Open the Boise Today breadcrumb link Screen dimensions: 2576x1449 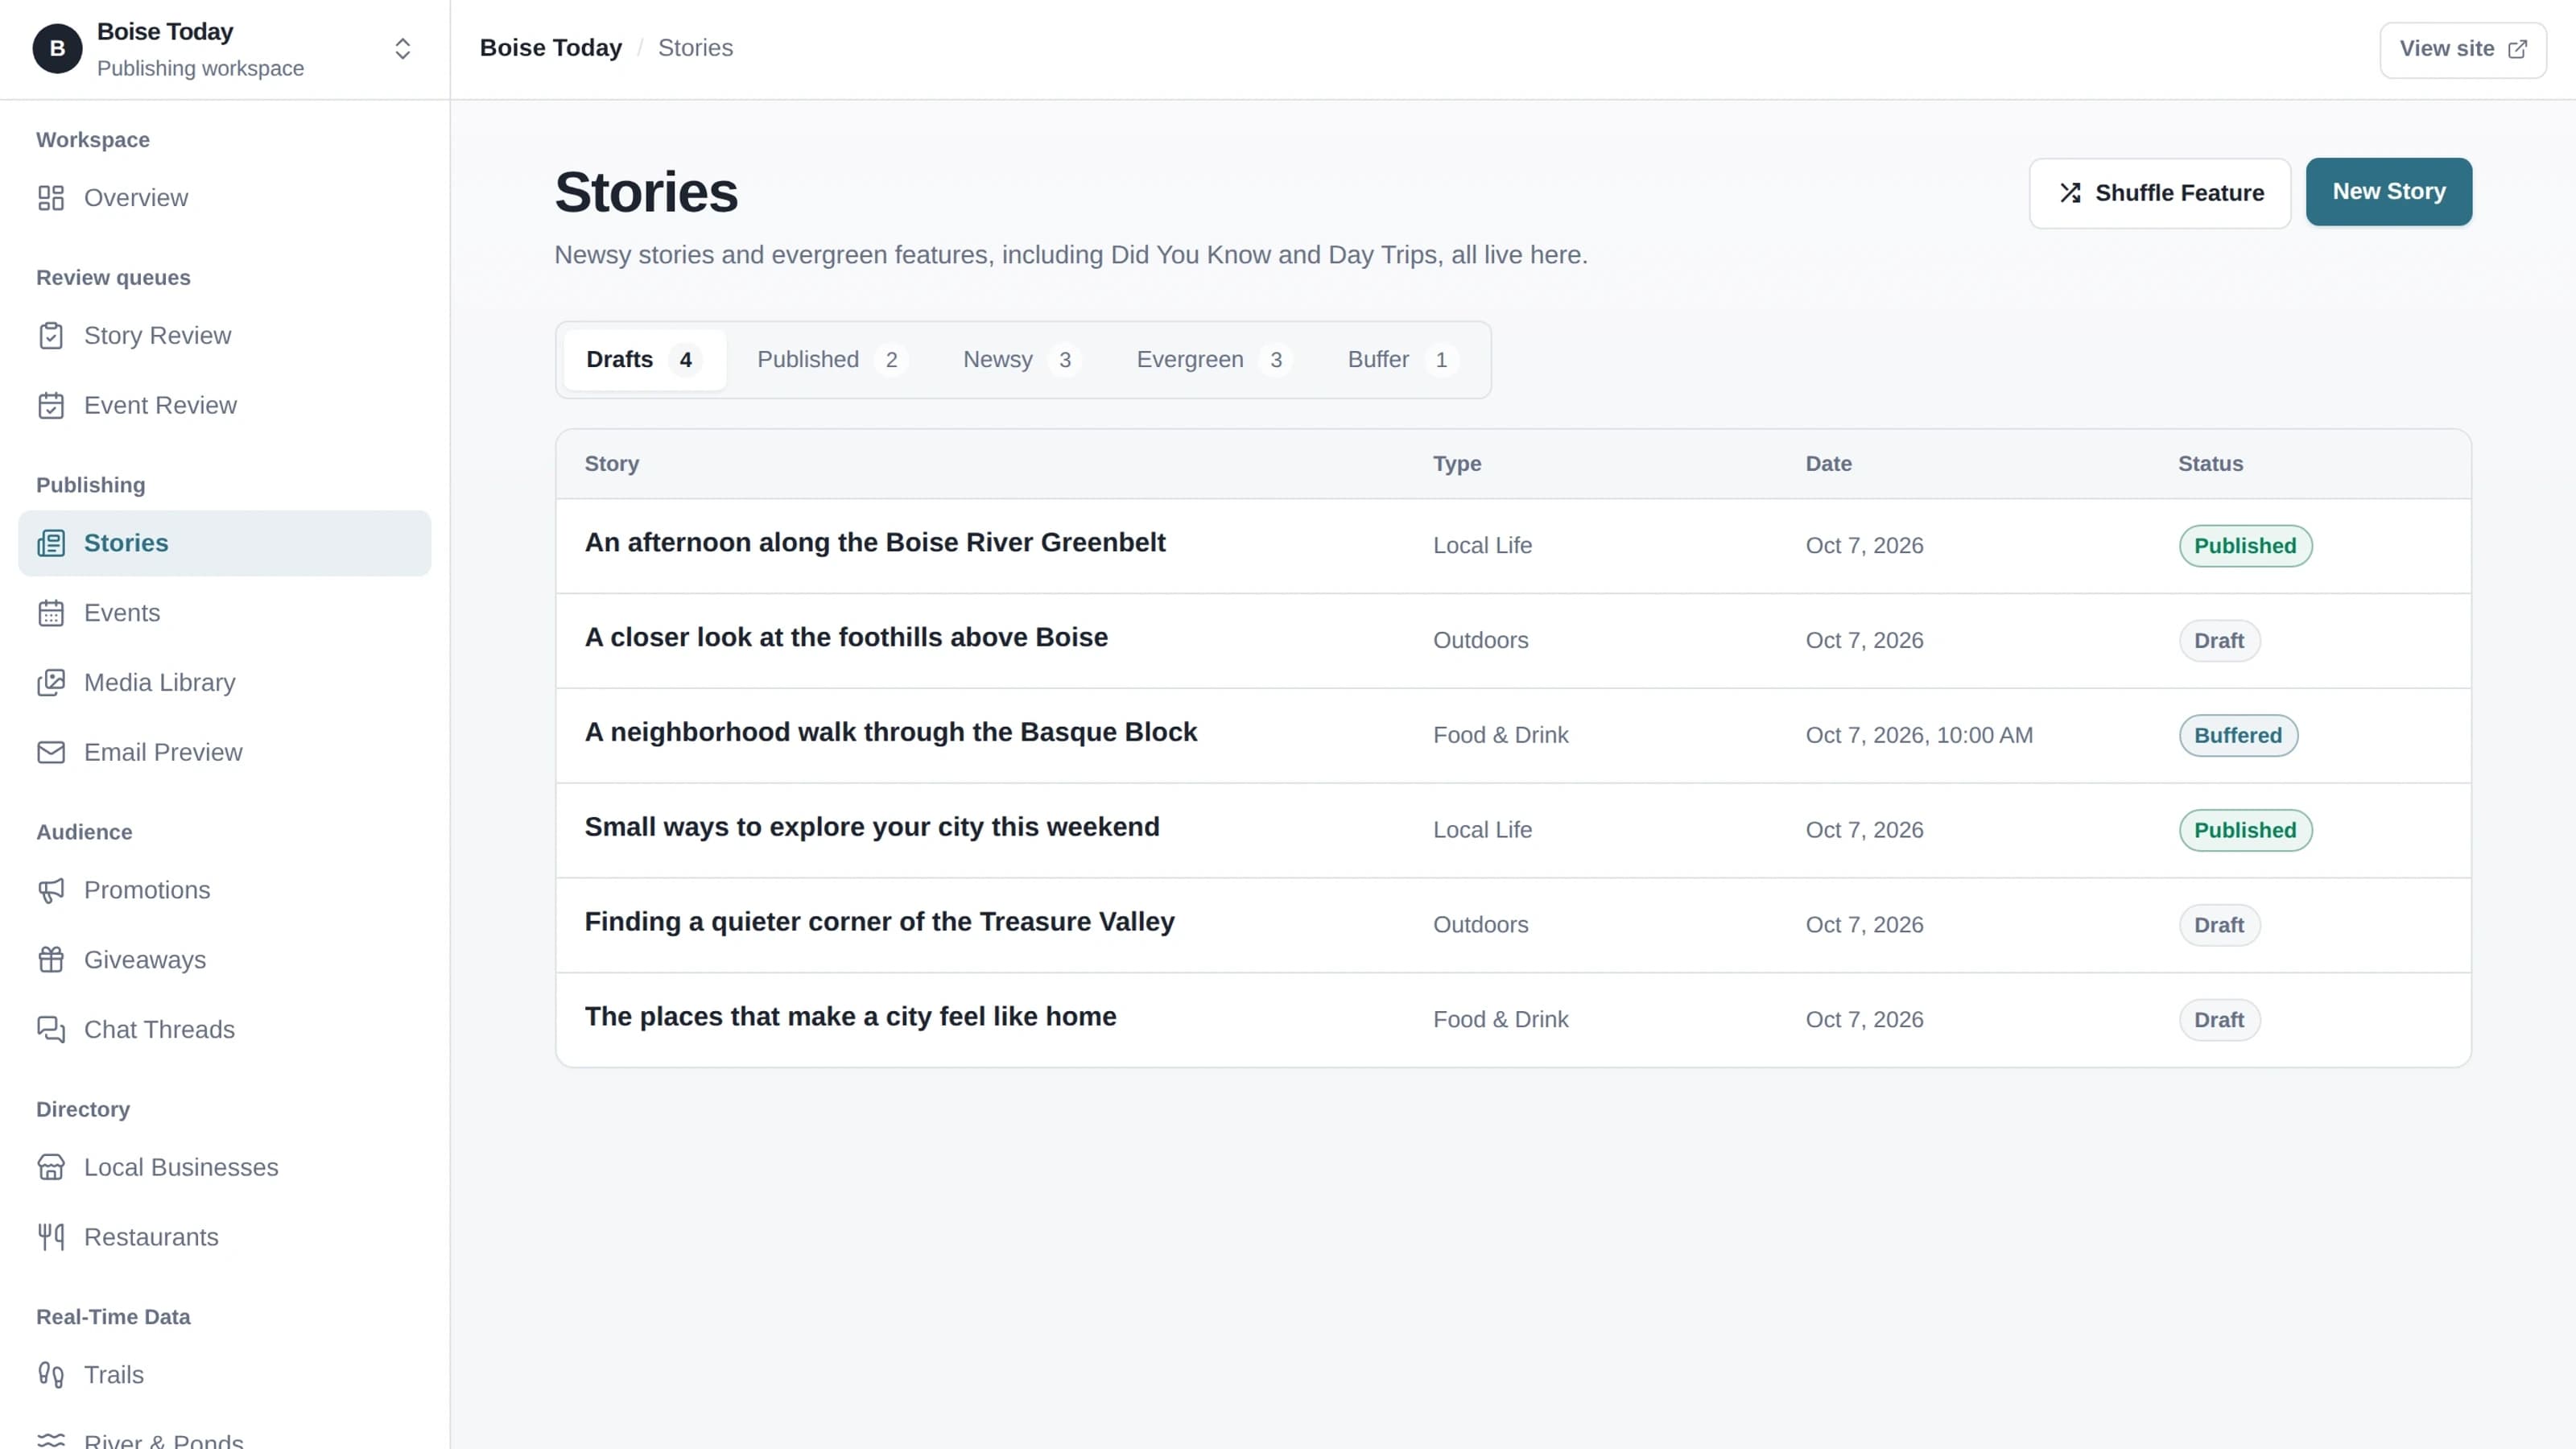coord(551,48)
